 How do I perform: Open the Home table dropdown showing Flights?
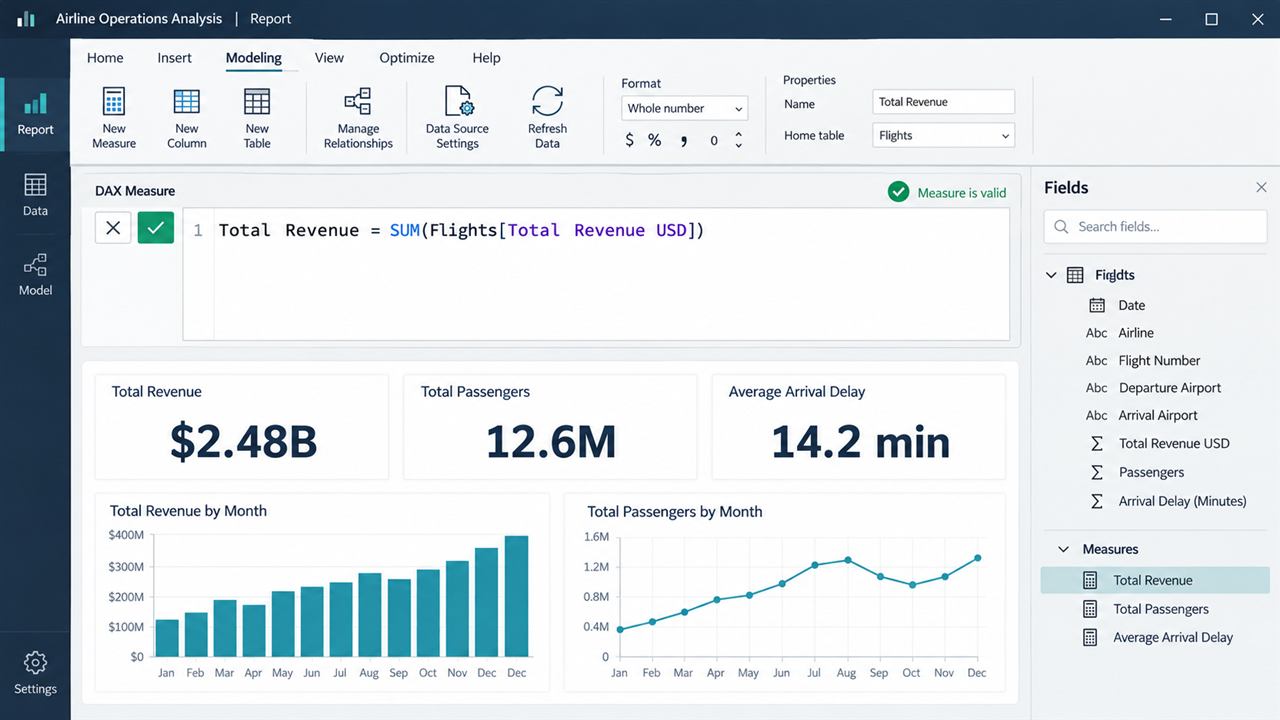pyautogui.click(x=943, y=135)
